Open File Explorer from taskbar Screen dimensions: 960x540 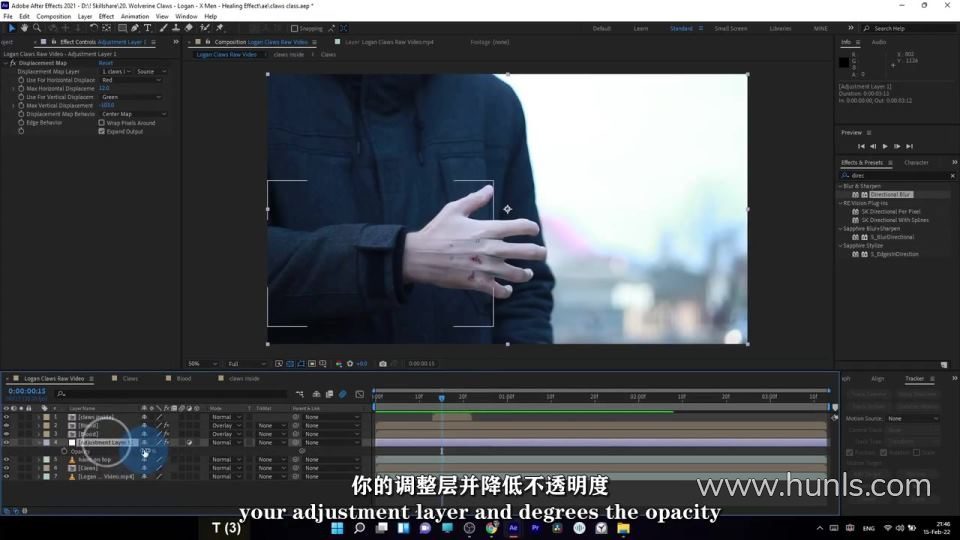(623, 528)
